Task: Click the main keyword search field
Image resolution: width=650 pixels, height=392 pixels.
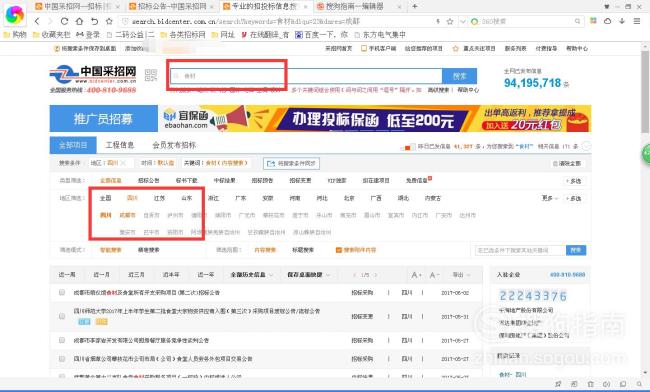Action: click(x=306, y=76)
